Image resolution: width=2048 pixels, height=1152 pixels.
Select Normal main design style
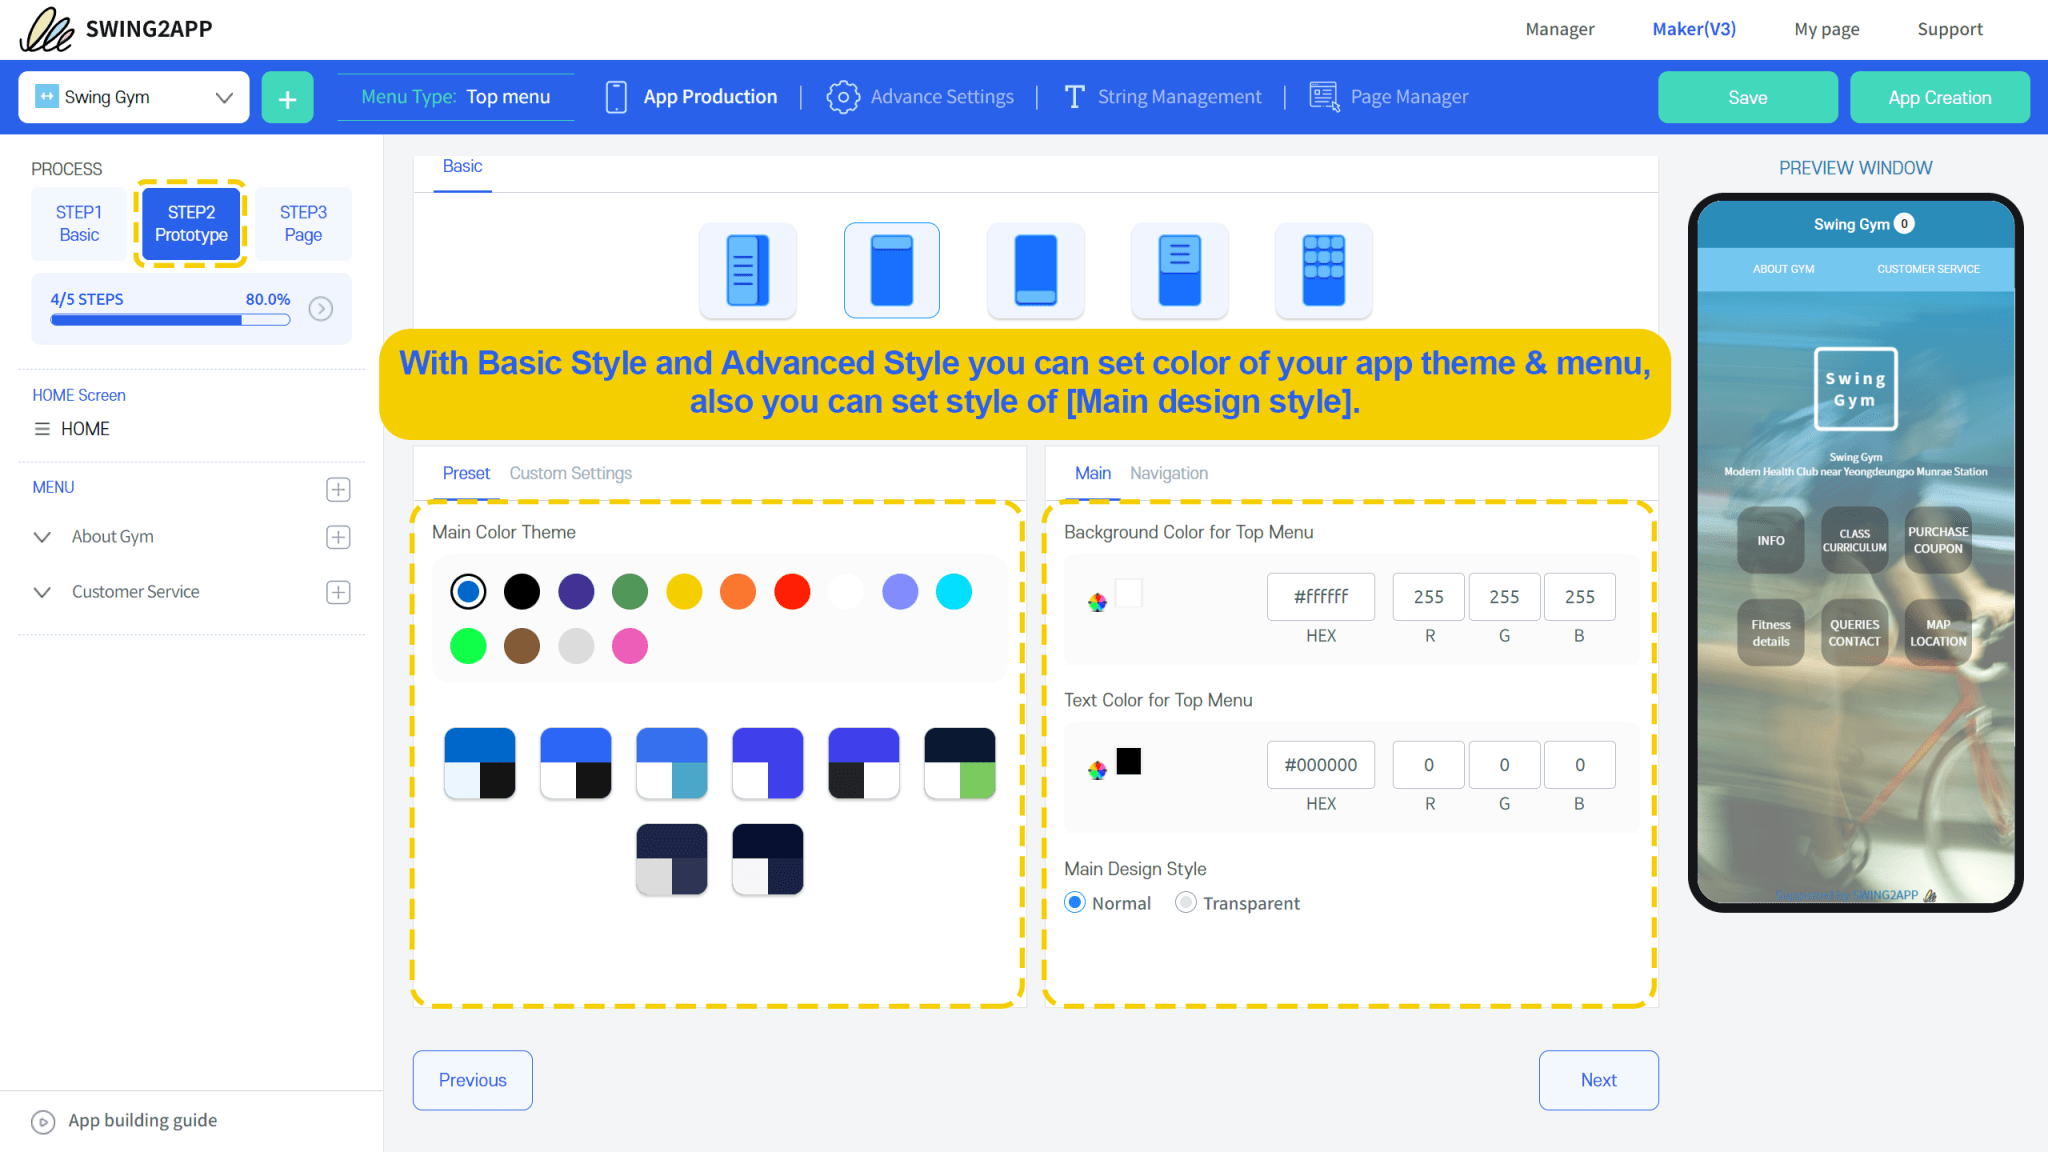pos(1075,902)
